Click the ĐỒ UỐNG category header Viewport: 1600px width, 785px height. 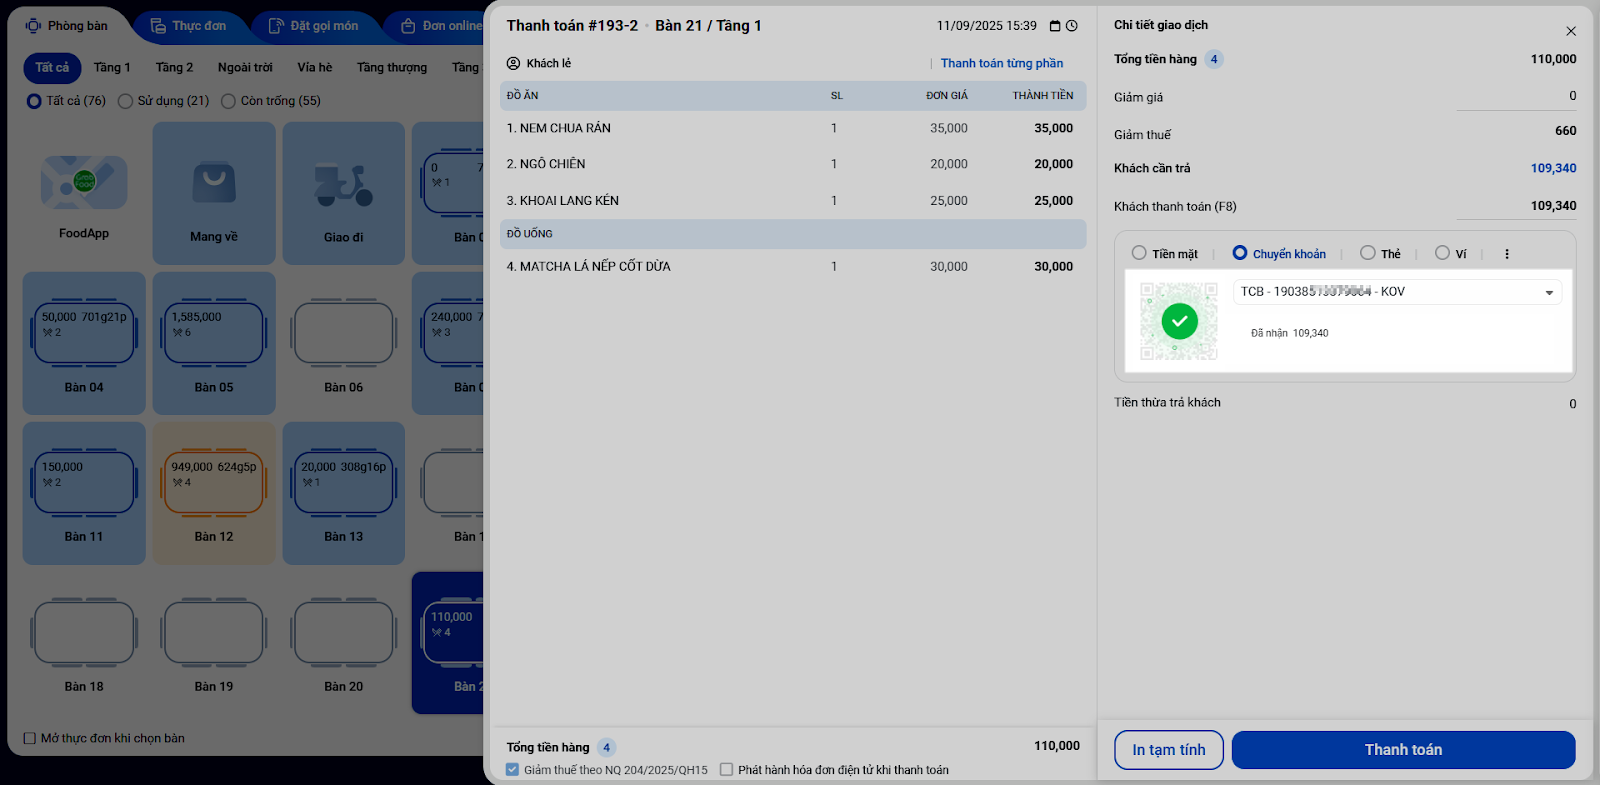coord(793,234)
